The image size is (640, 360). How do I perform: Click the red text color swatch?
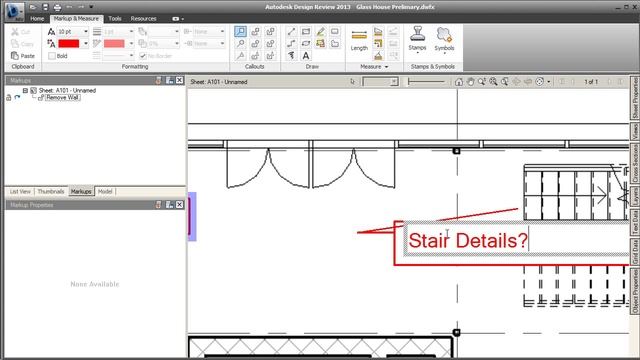click(x=69, y=44)
